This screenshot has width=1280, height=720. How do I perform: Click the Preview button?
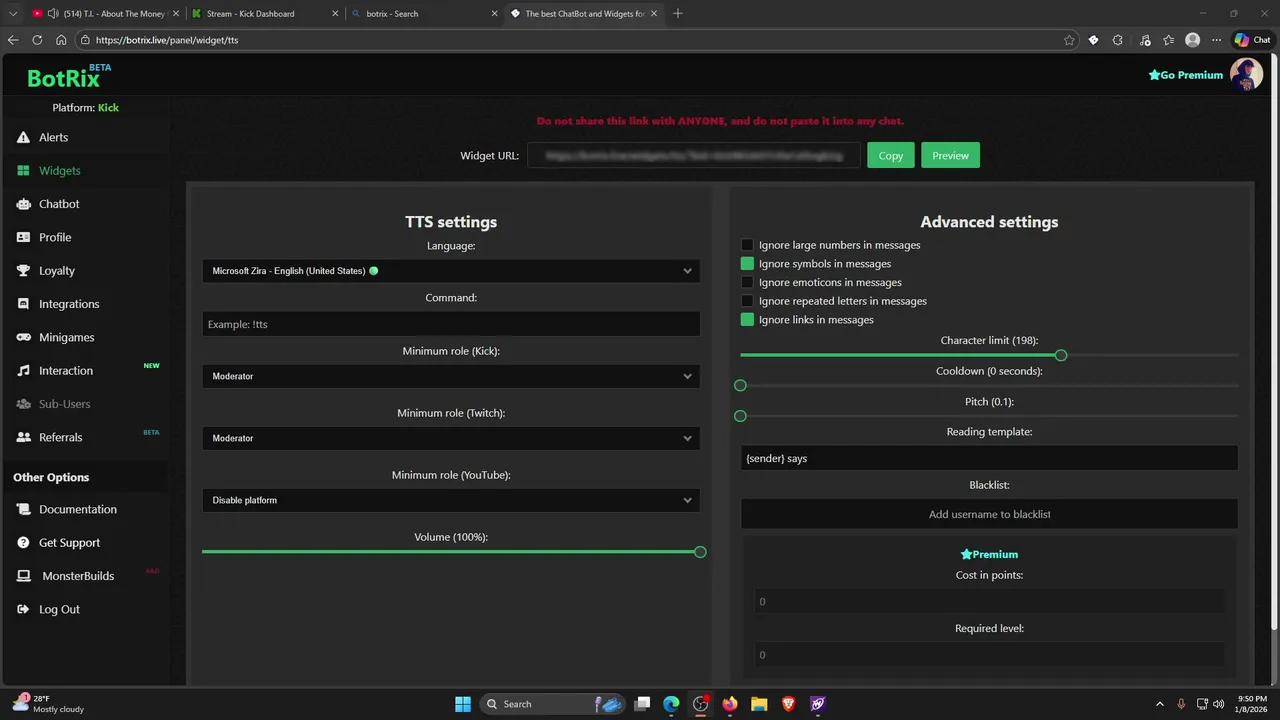950,155
